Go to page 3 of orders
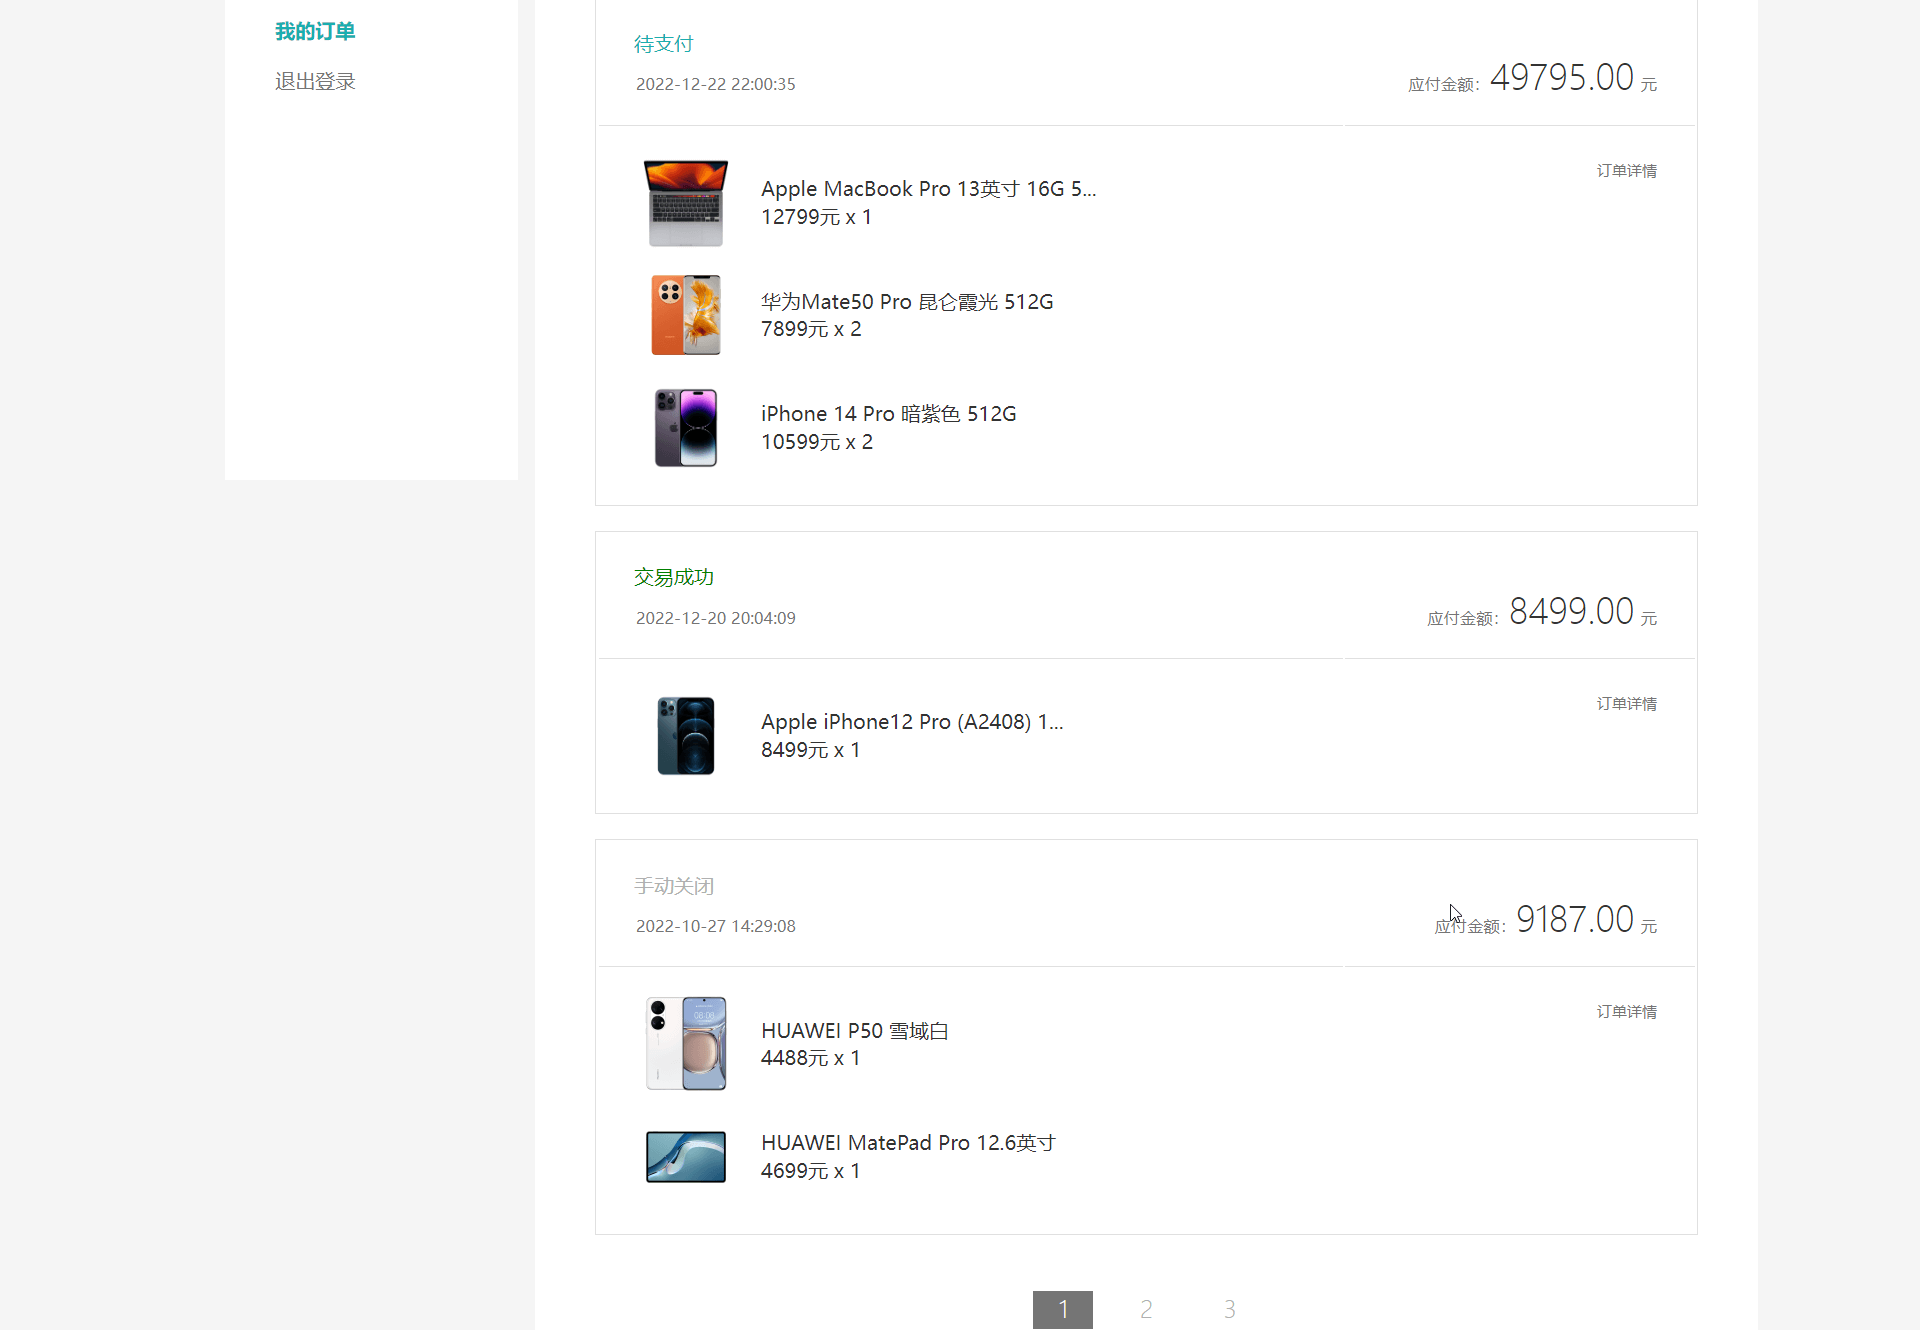This screenshot has height=1330, width=1920. [1229, 1309]
